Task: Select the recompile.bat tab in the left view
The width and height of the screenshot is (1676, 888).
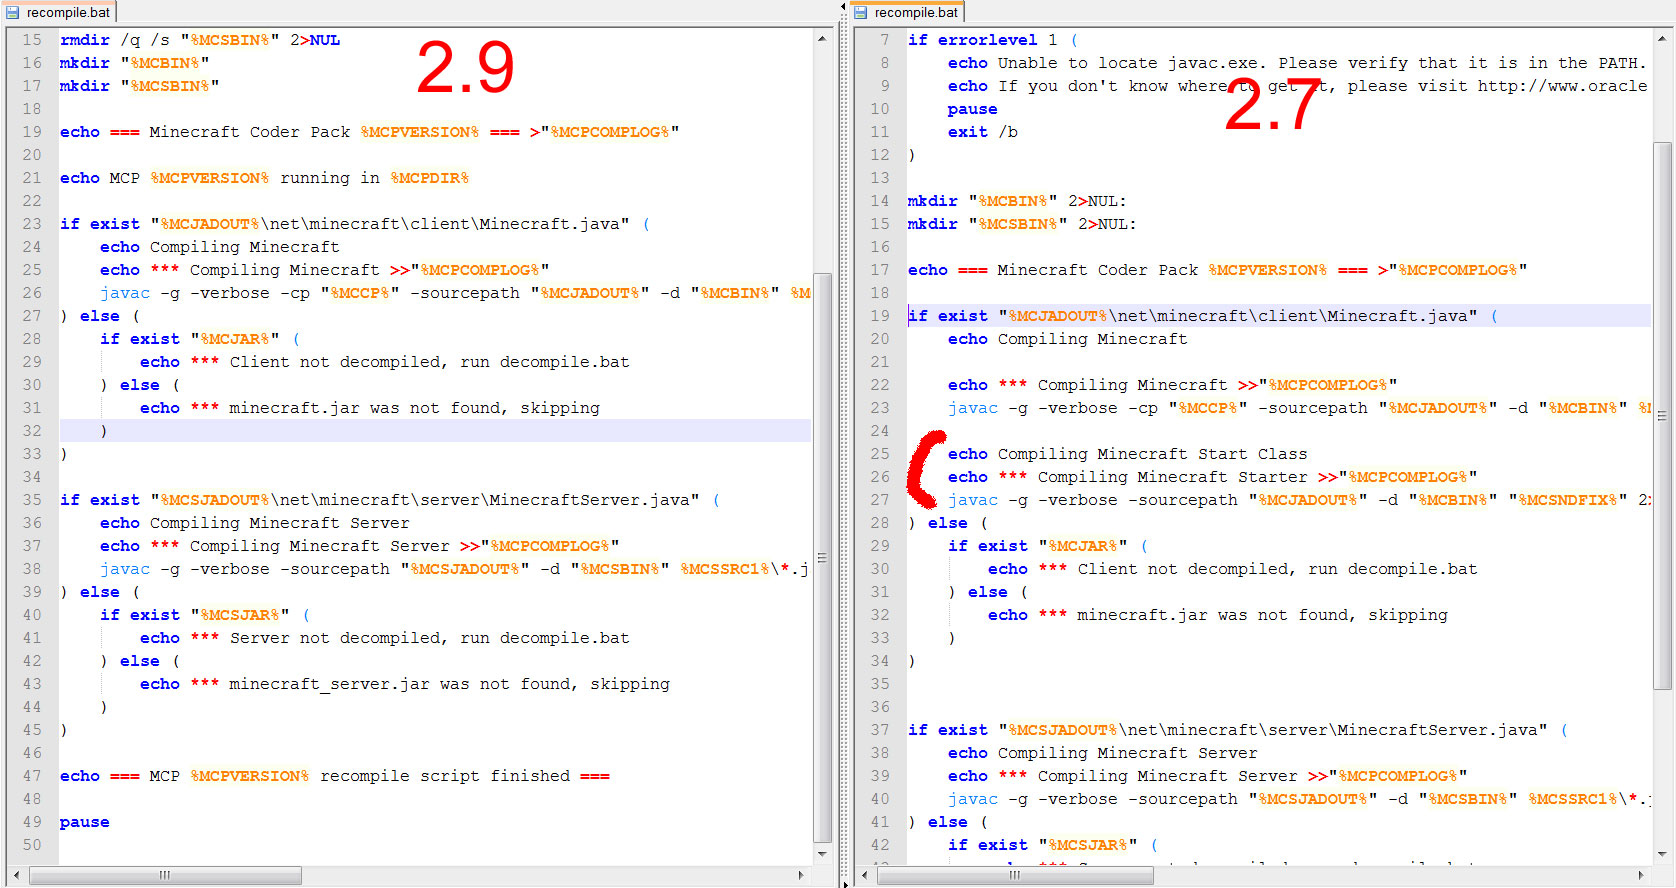Action: click(x=59, y=12)
